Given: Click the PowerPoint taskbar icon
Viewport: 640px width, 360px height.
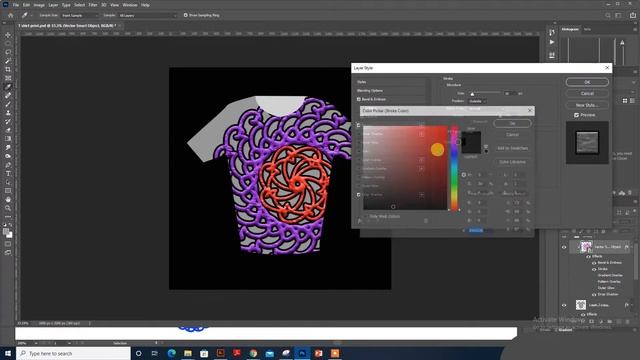Looking at the screenshot, I should click(318, 353).
